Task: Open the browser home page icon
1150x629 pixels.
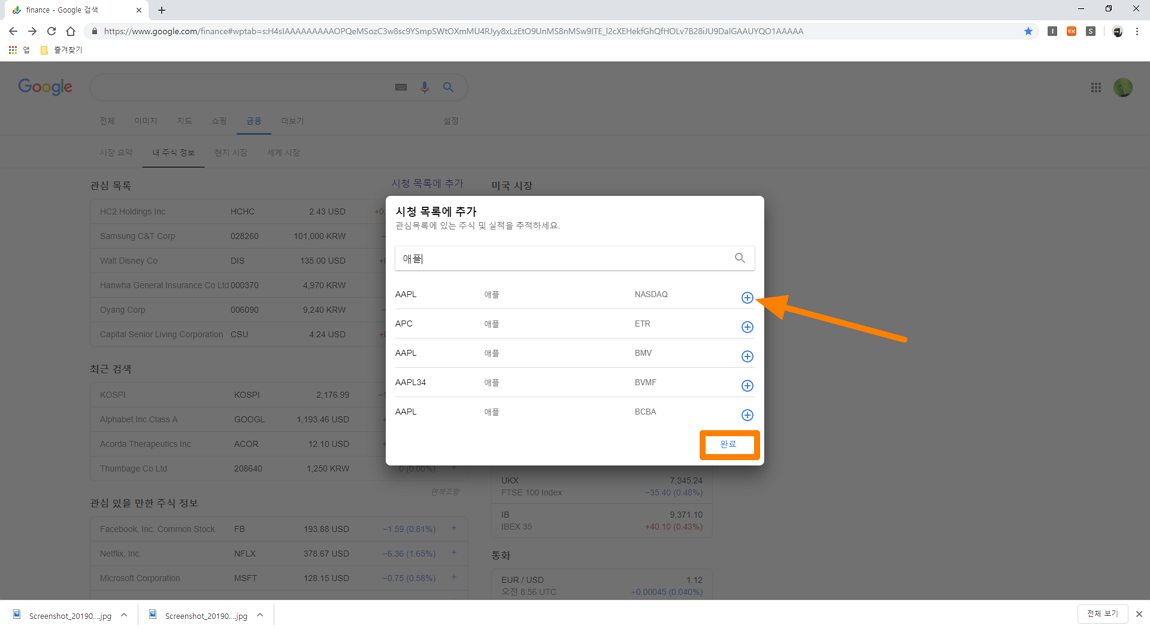Action: click(x=70, y=31)
